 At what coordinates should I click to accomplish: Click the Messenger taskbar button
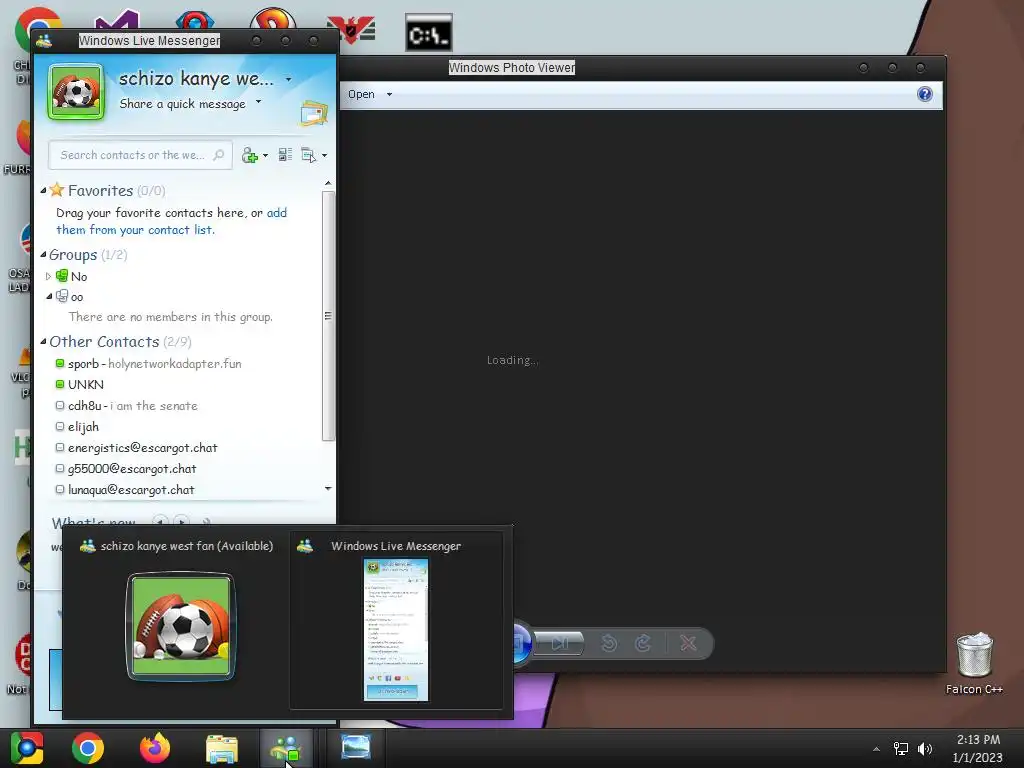coord(287,748)
